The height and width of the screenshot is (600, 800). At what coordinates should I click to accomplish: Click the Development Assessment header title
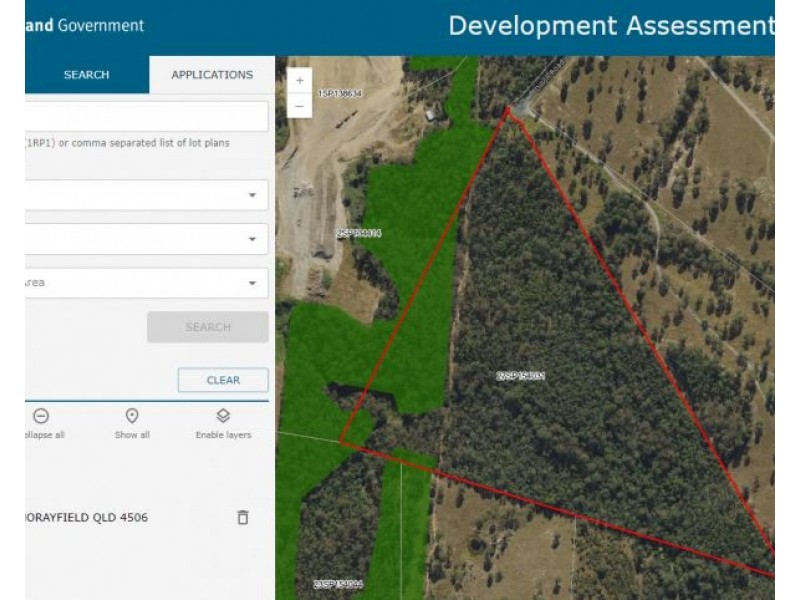click(611, 26)
